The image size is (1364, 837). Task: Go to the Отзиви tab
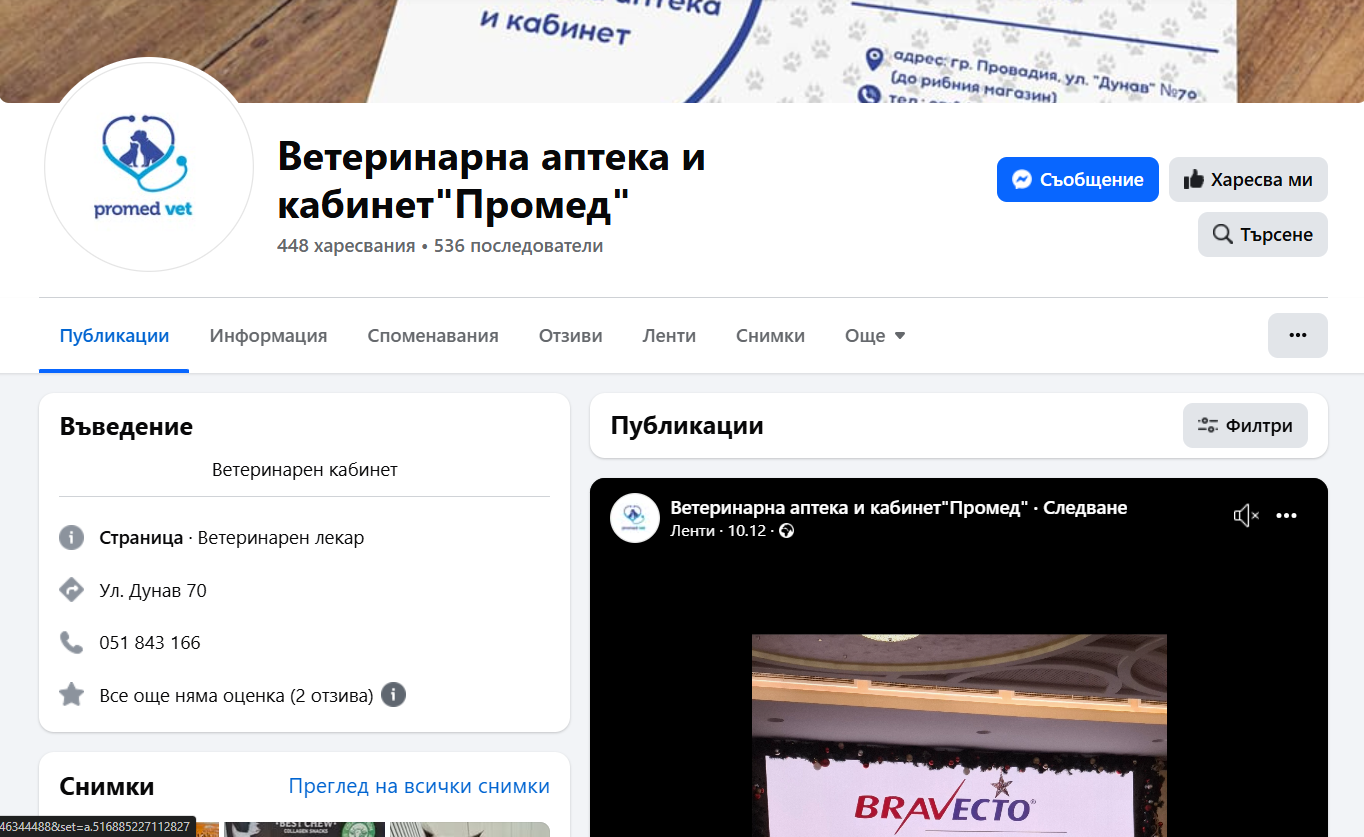click(x=570, y=336)
